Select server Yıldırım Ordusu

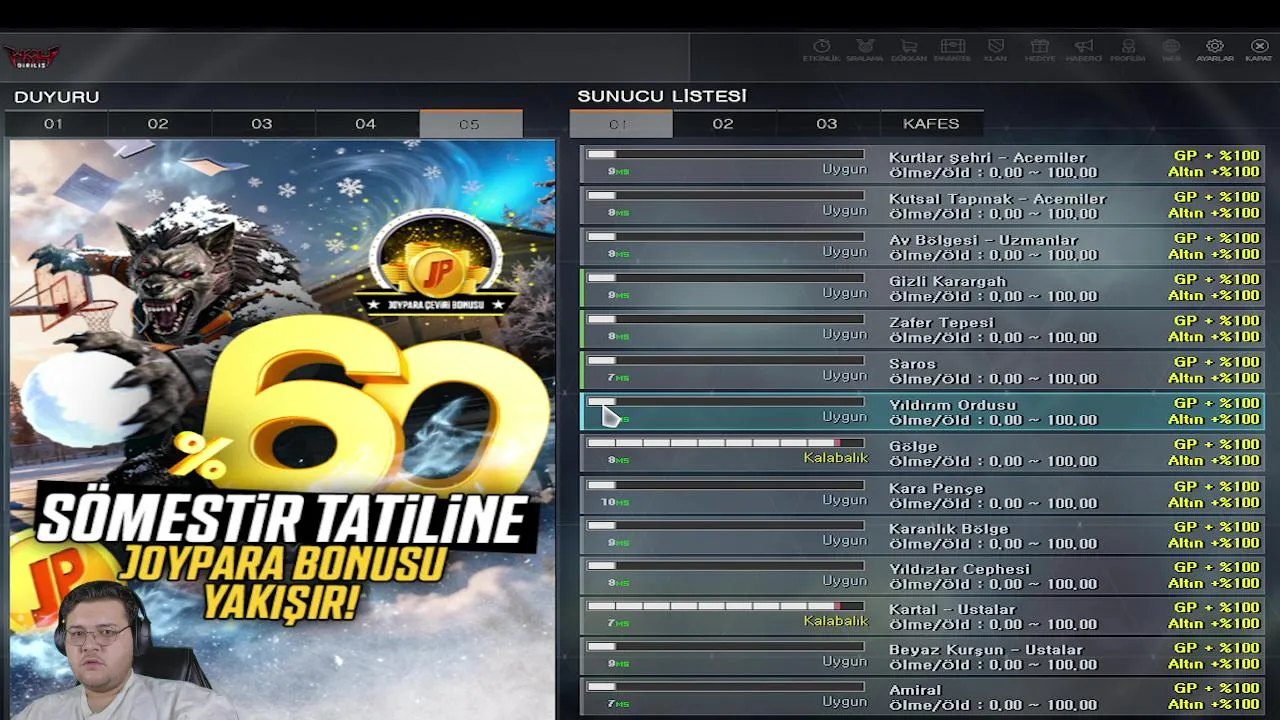pyautogui.click(x=922, y=412)
